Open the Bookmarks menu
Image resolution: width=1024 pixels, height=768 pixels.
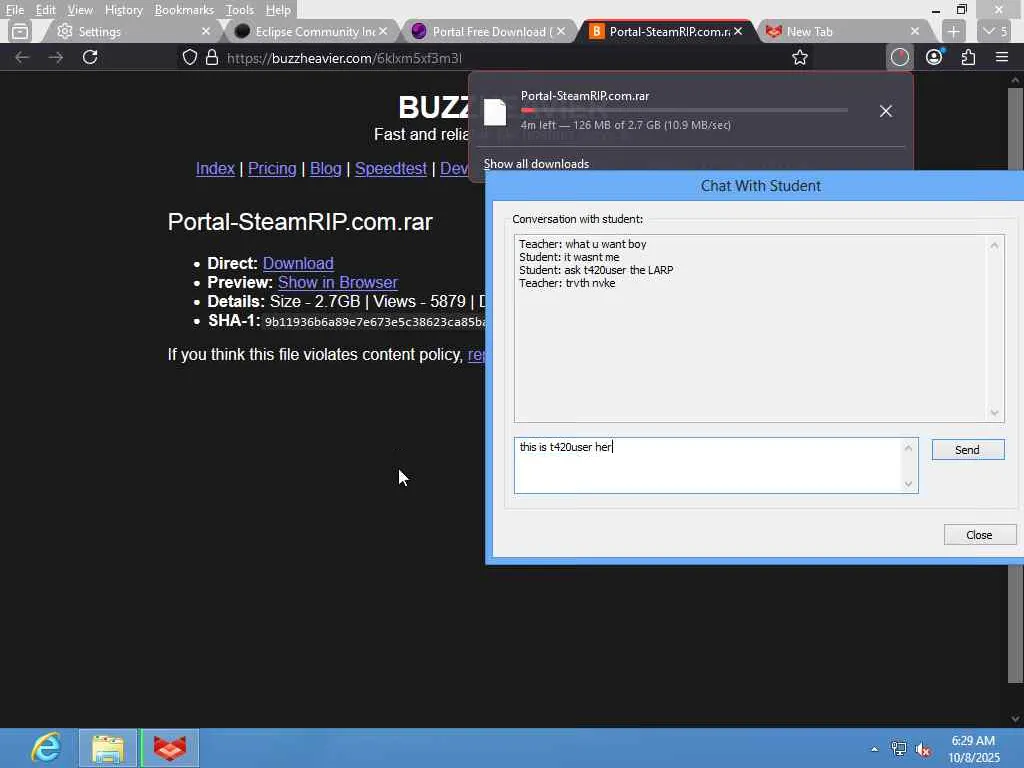coord(184,10)
